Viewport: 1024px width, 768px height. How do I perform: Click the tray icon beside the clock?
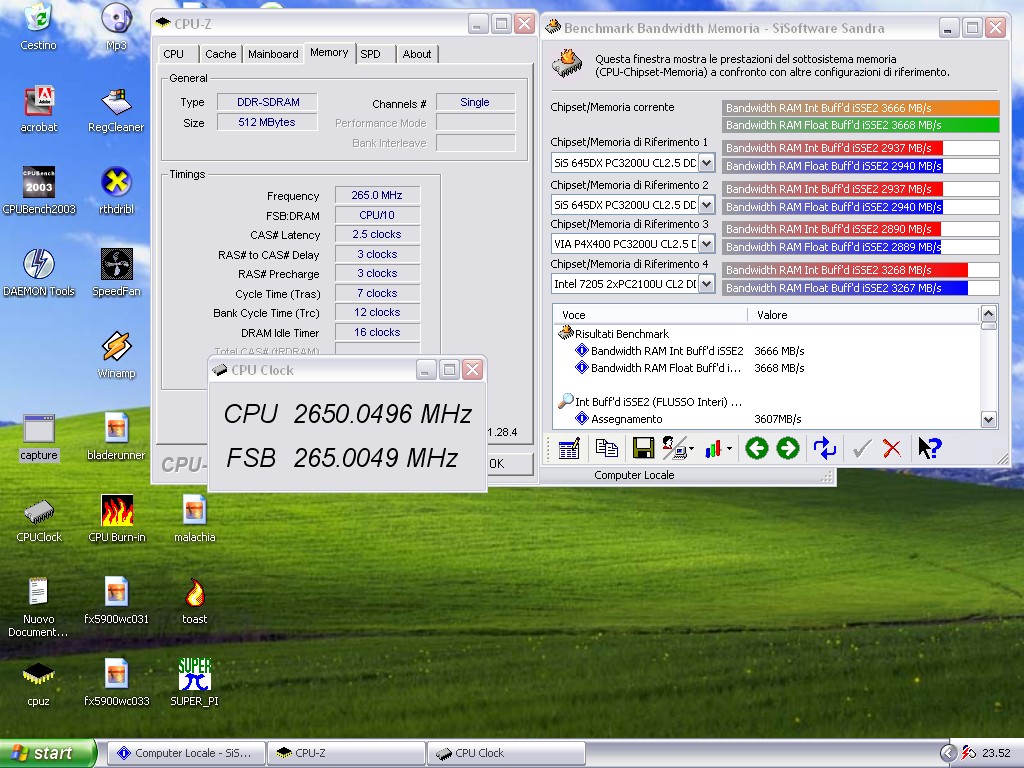[969, 753]
